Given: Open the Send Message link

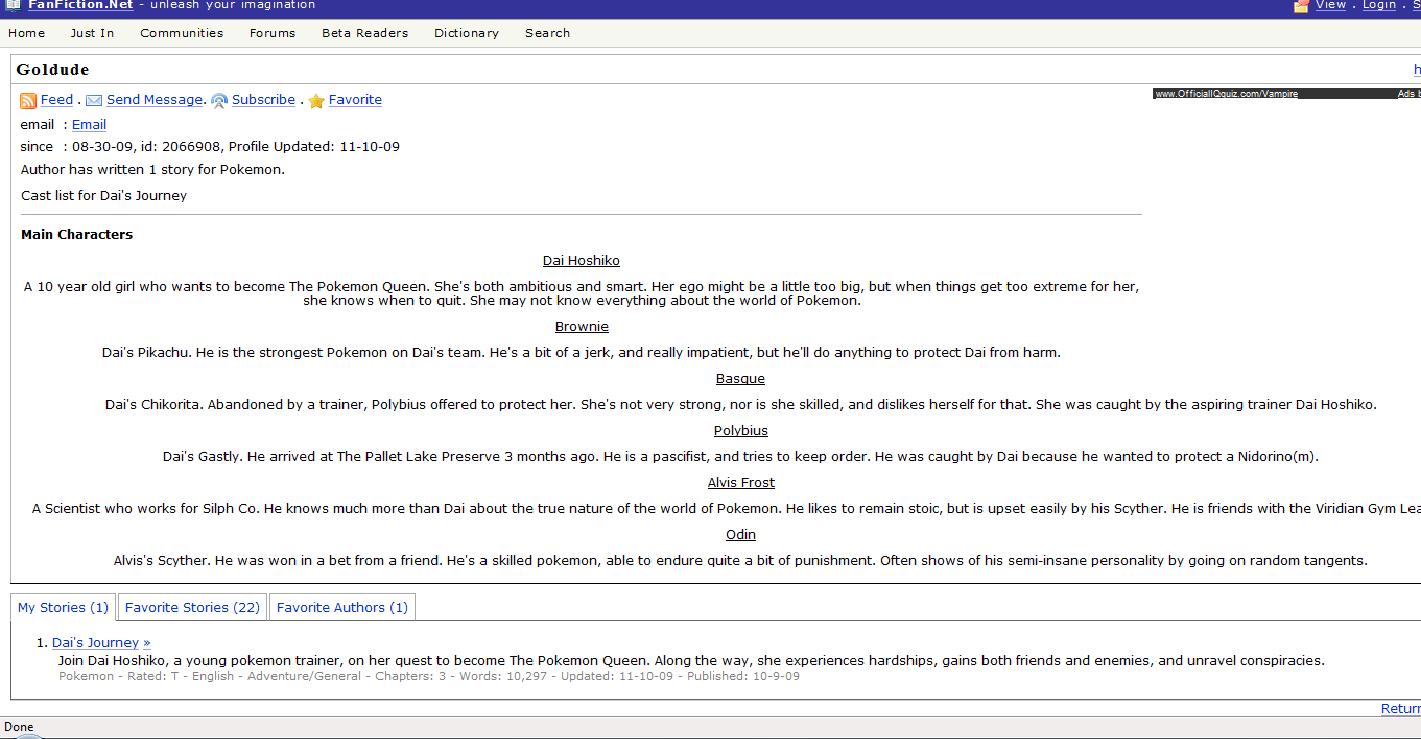Looking at the screenshot, I should [154, 100].
